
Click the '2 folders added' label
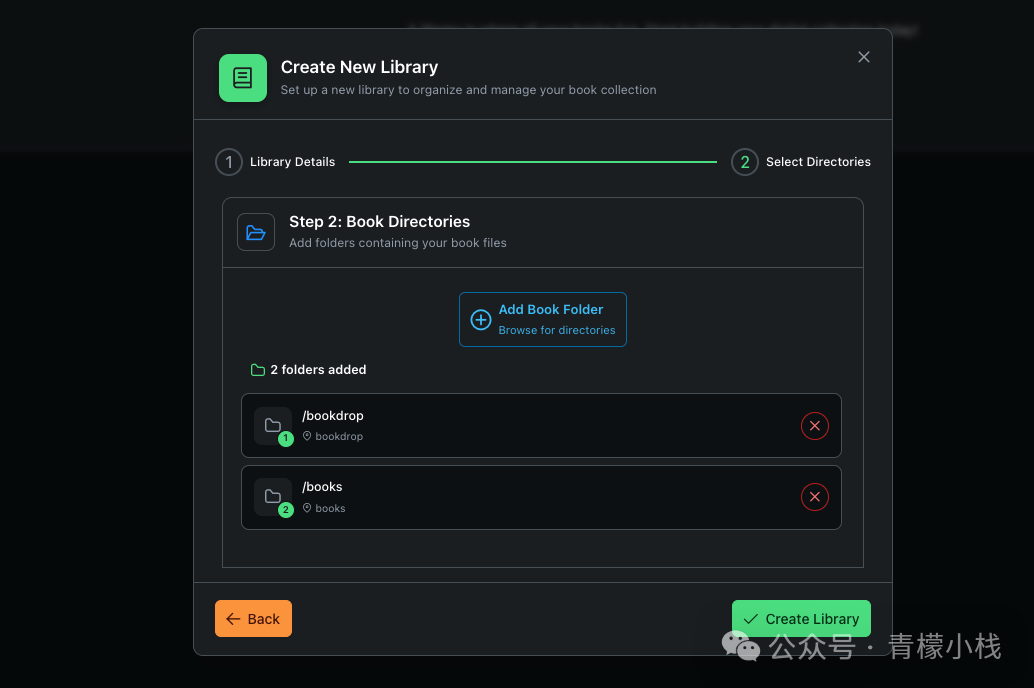click(x=318, y=370)
